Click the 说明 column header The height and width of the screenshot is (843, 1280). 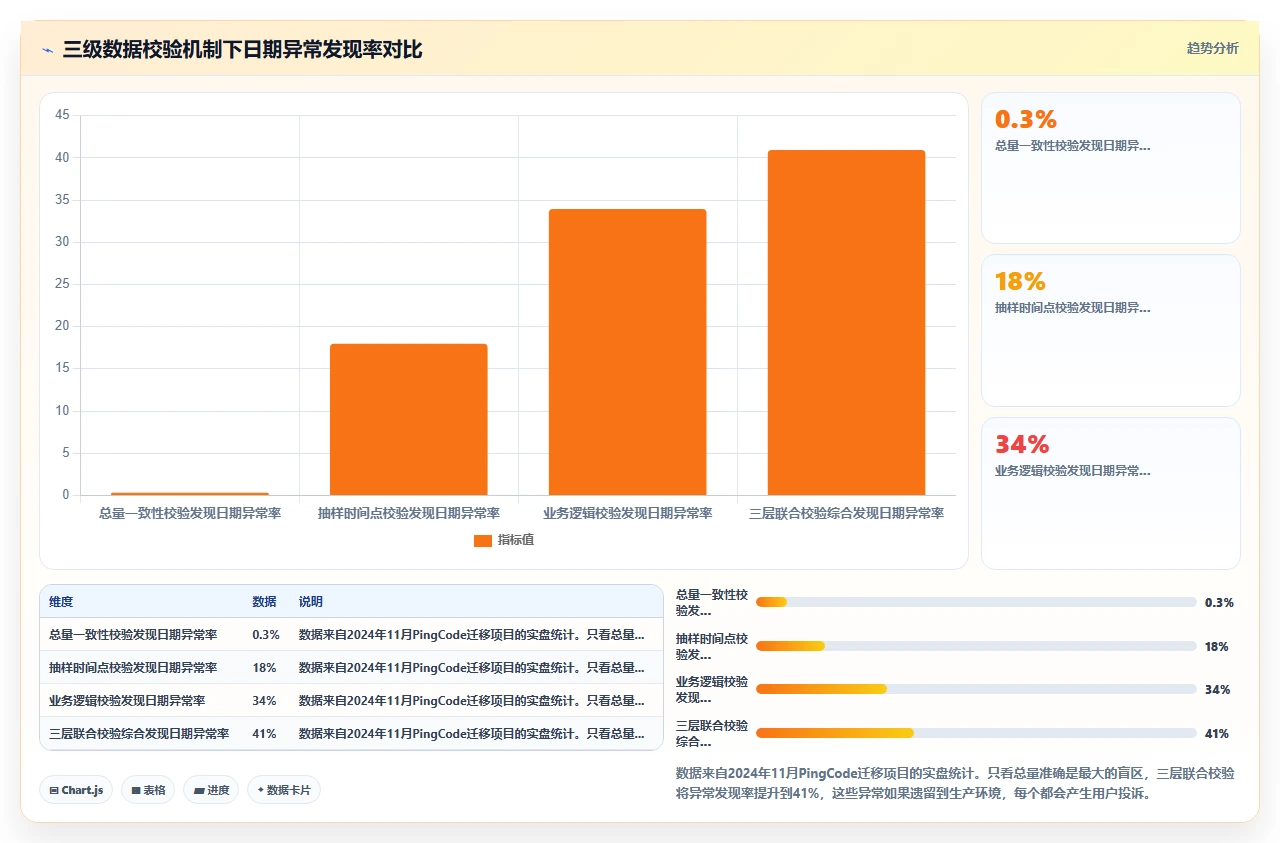click(x=310, y=602)
